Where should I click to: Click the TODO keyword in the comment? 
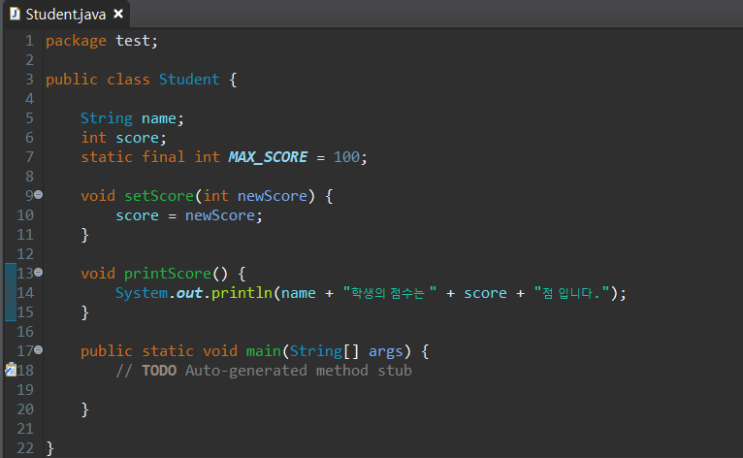click(158, 370)
